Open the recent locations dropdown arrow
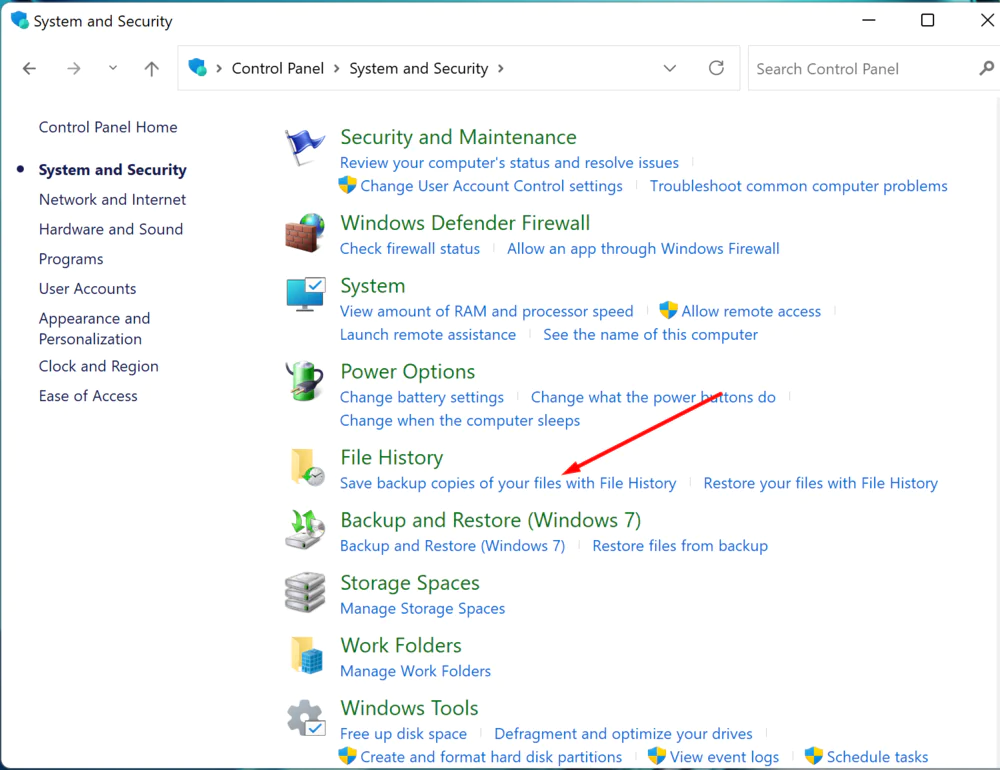 (x=113, y=68)
